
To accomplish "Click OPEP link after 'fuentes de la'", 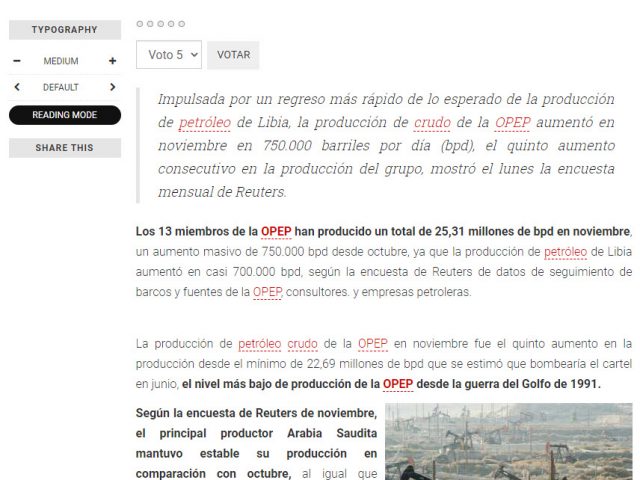I will pos(267,292).
